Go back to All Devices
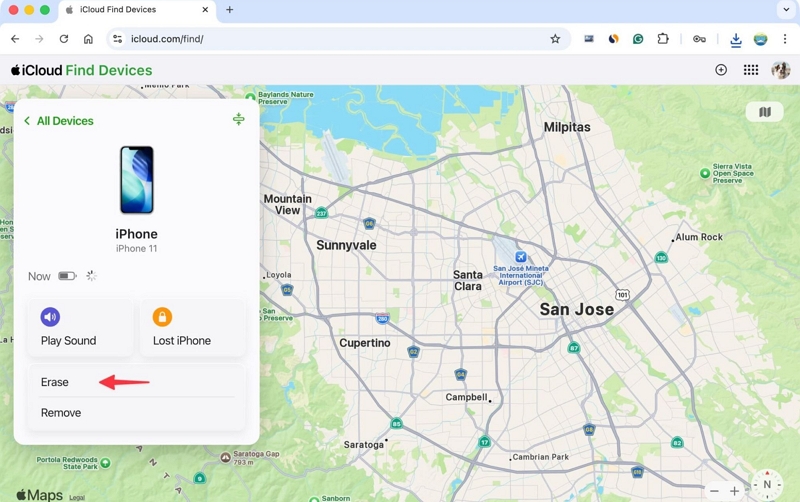The width and height of the screenshot is (800, 502). tap(59, 121)
